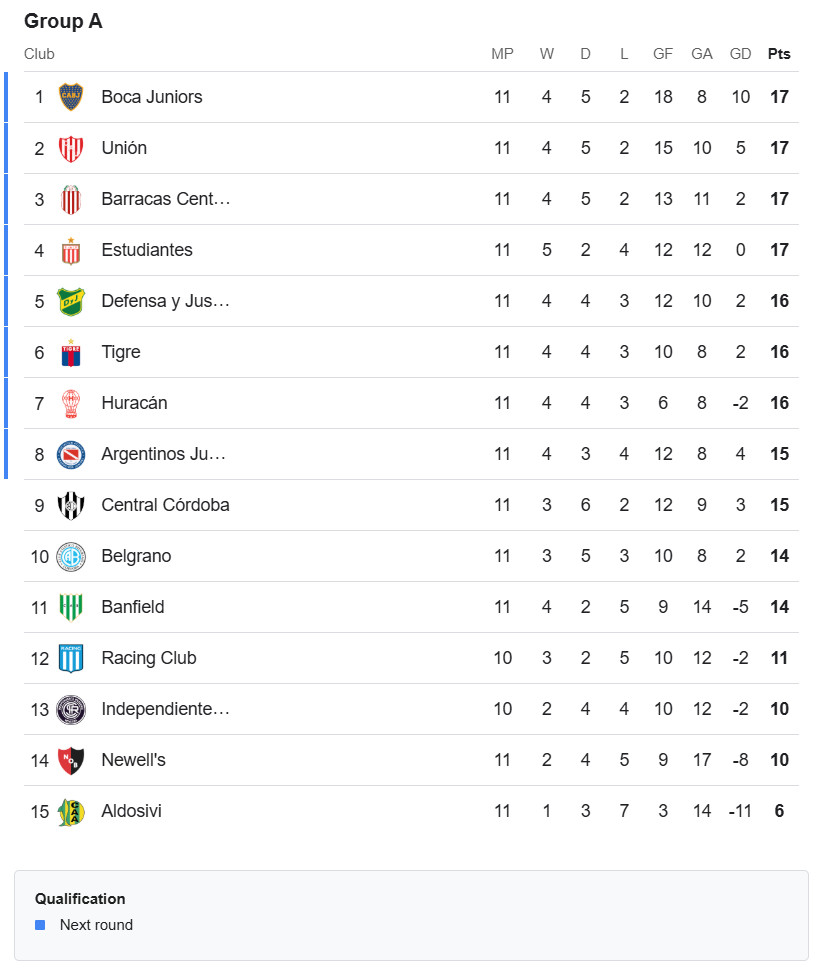Click the Estudiantes club crest
This screenshot has height=979, width=817.
(x=70, y=250)
